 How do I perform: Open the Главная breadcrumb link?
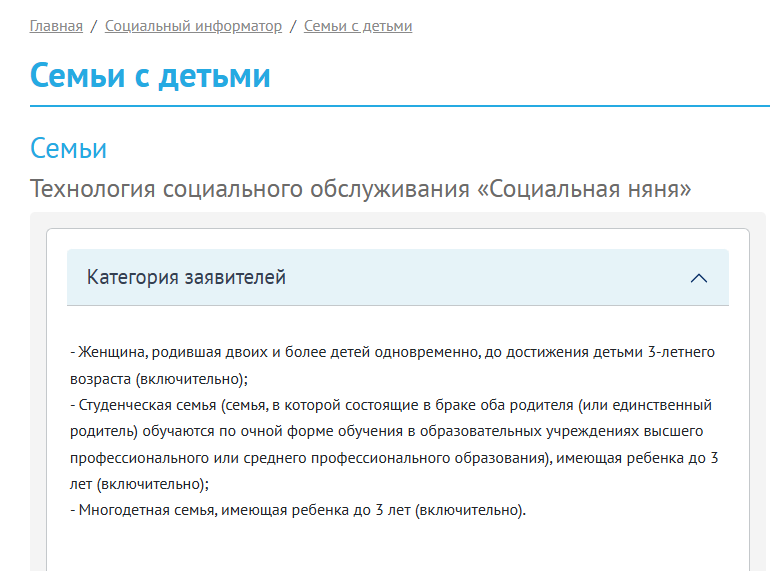(56, 26)
